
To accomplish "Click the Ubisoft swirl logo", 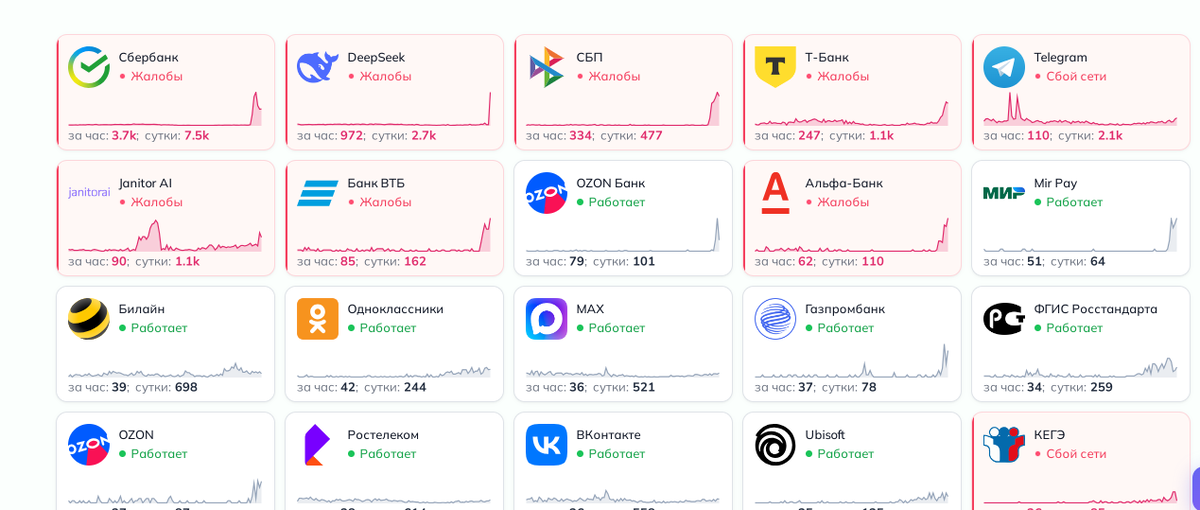I will coord(775,445).
